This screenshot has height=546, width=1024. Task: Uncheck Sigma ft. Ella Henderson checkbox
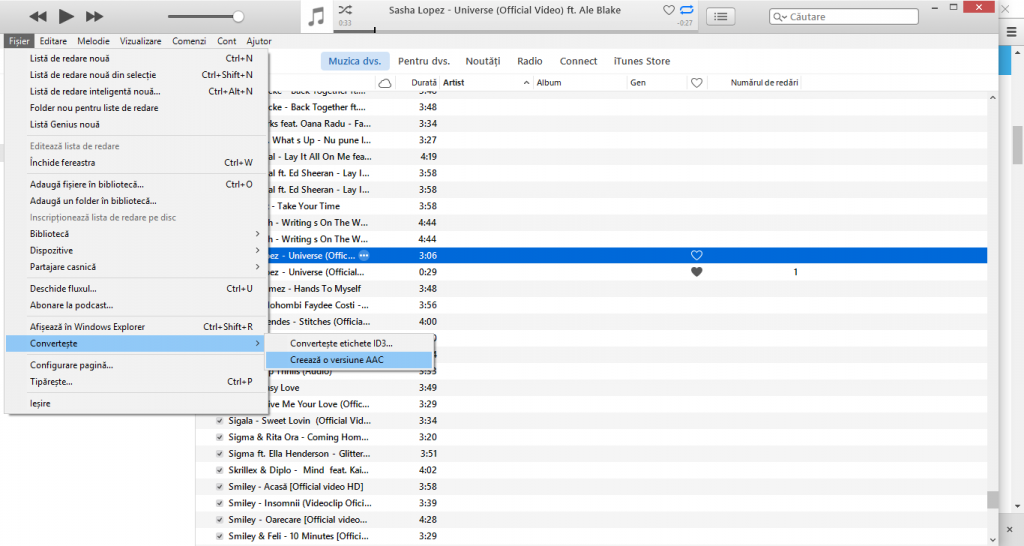coord(219,454)
